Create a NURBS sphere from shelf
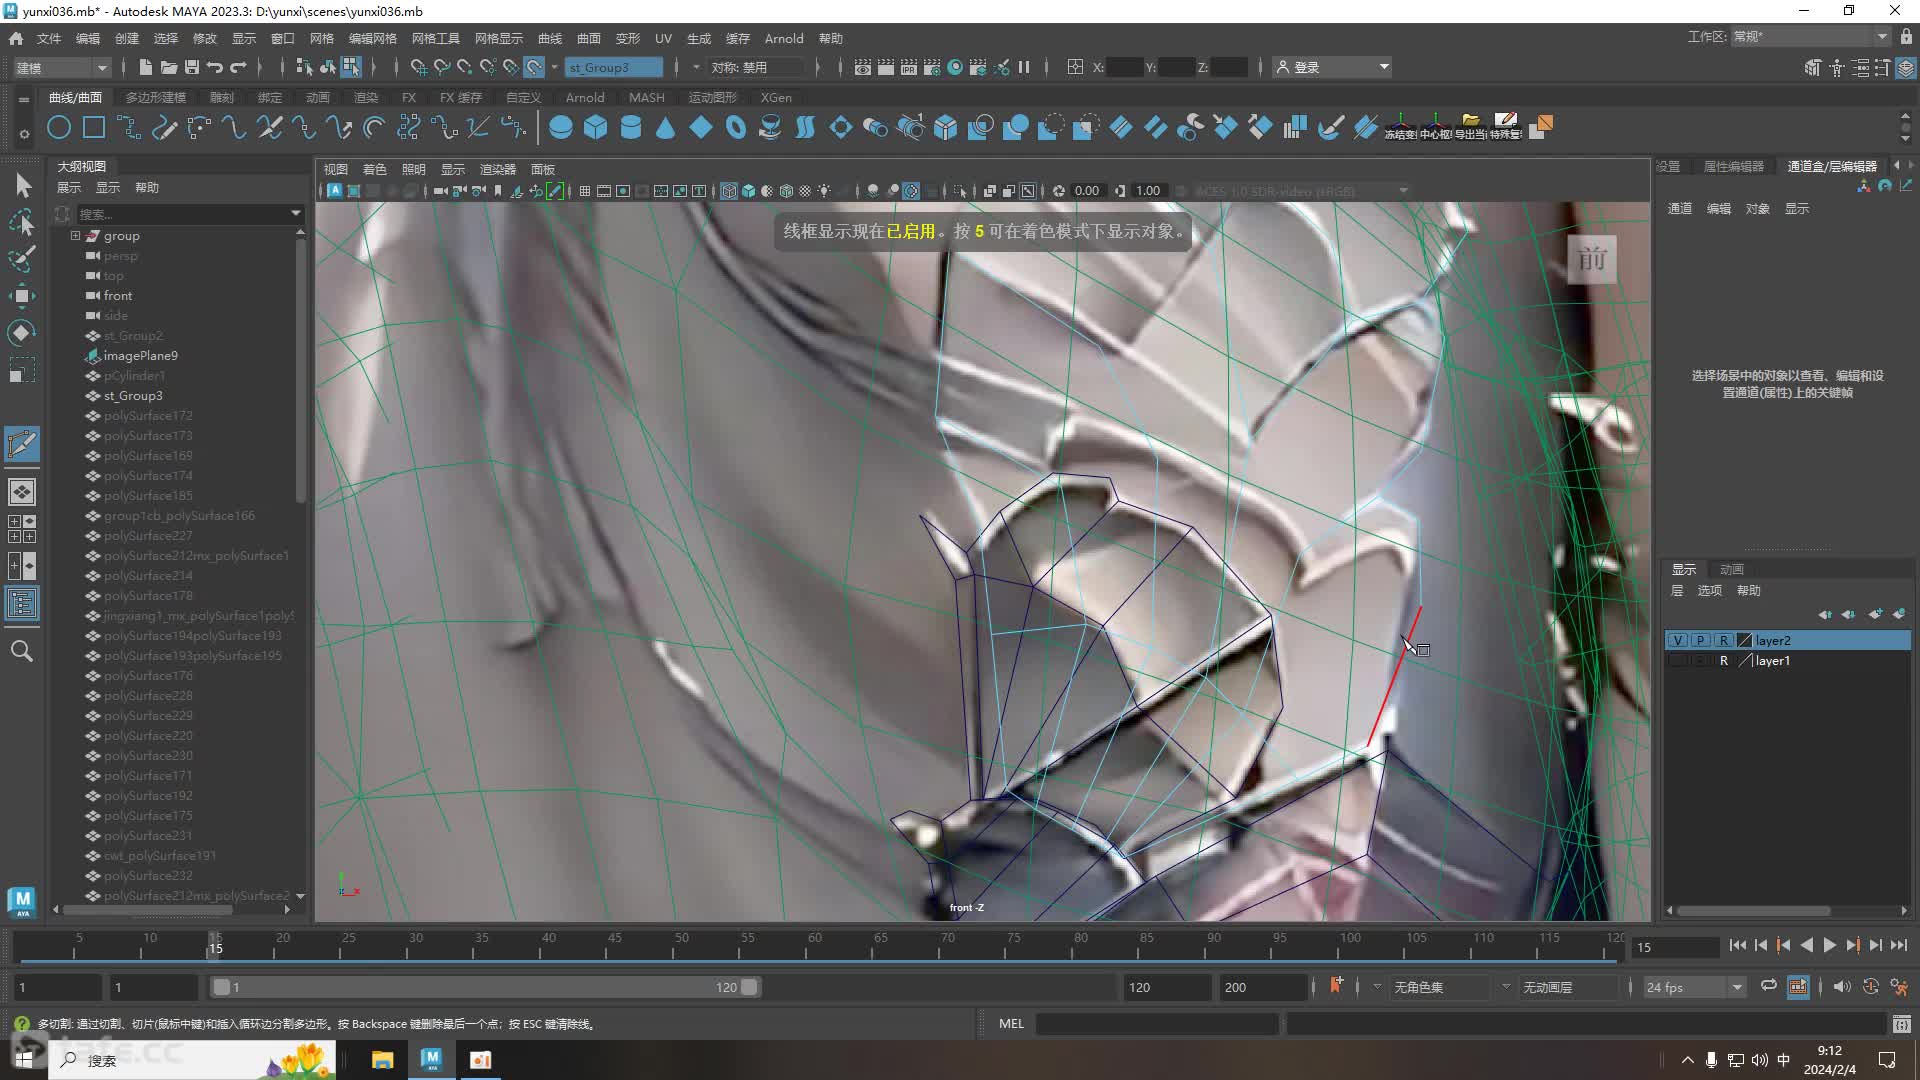 click(561, 127)
